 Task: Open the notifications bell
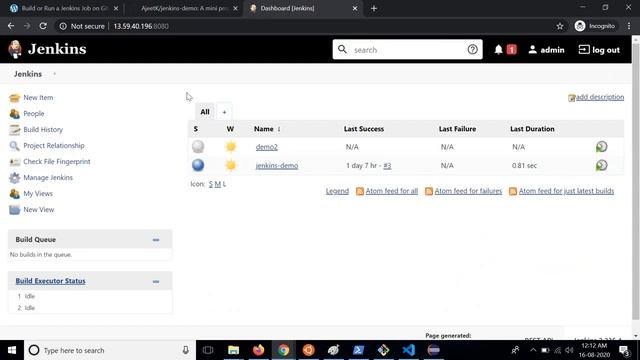coord(498,50)
